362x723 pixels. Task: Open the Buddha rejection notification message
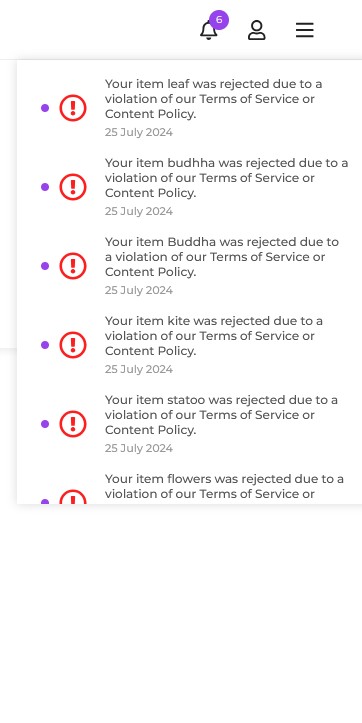(222, 257)
